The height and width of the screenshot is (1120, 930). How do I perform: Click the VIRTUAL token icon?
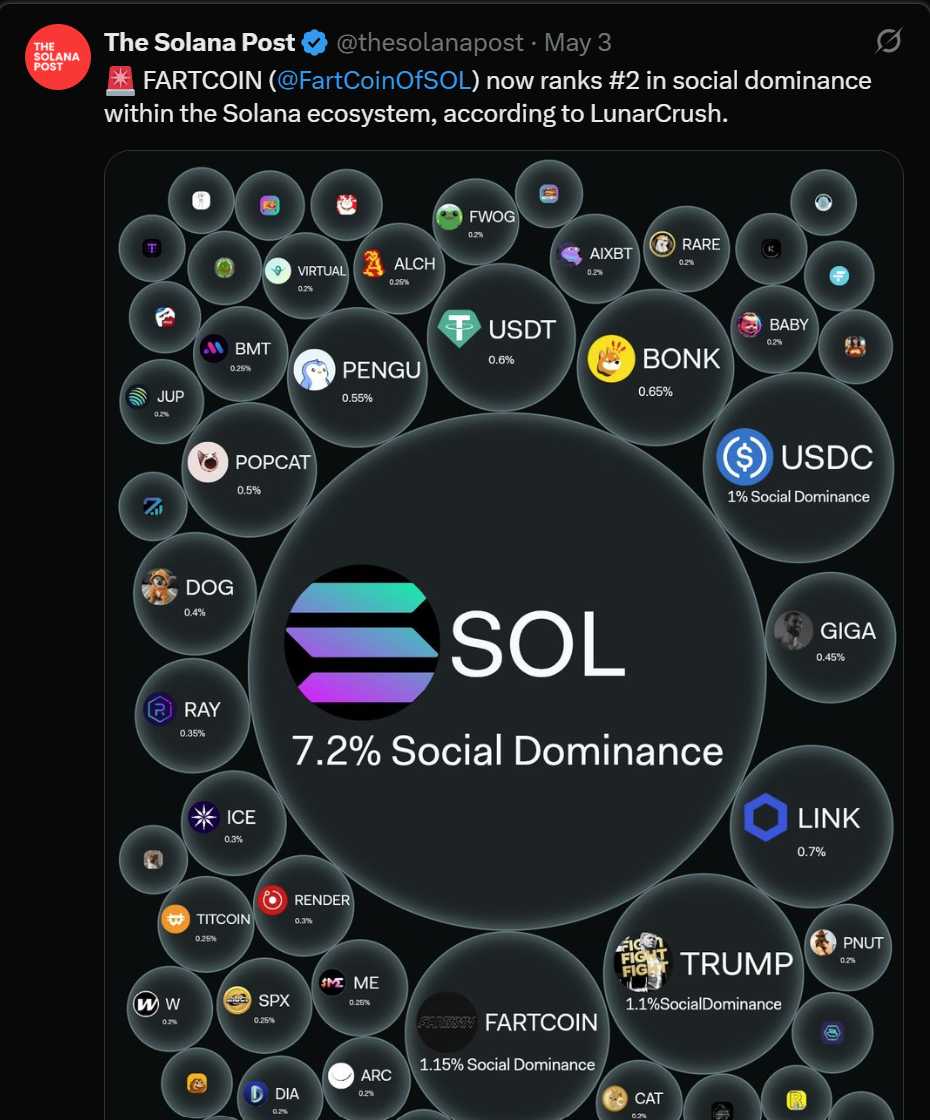pos(278,271)
